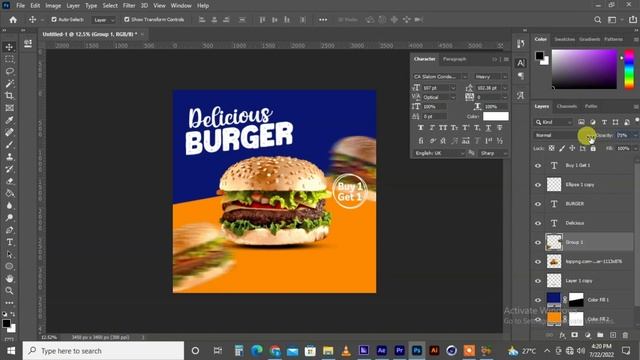640x360 pixels.
Task: Switch to the Channels tab
Action: tap(567, 106)
